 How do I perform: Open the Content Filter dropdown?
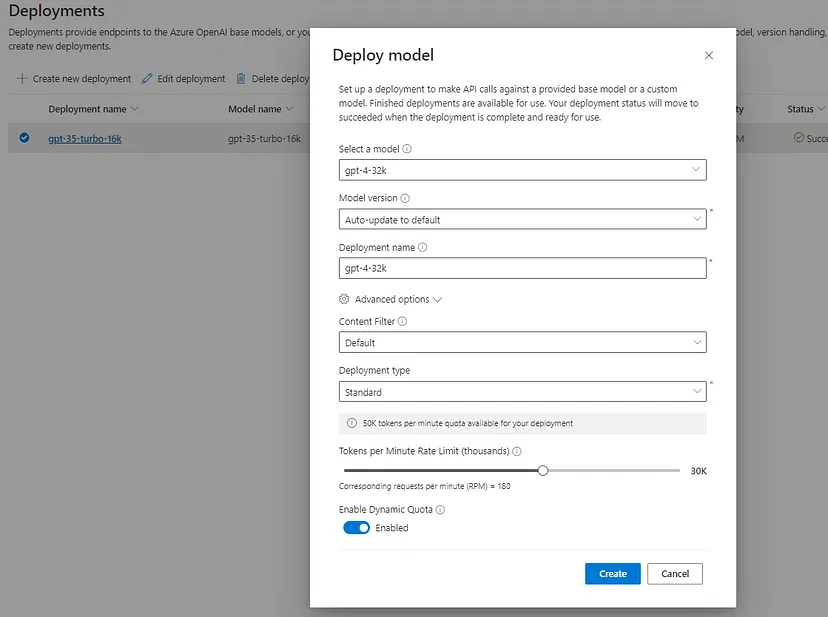tap(522, 342)
